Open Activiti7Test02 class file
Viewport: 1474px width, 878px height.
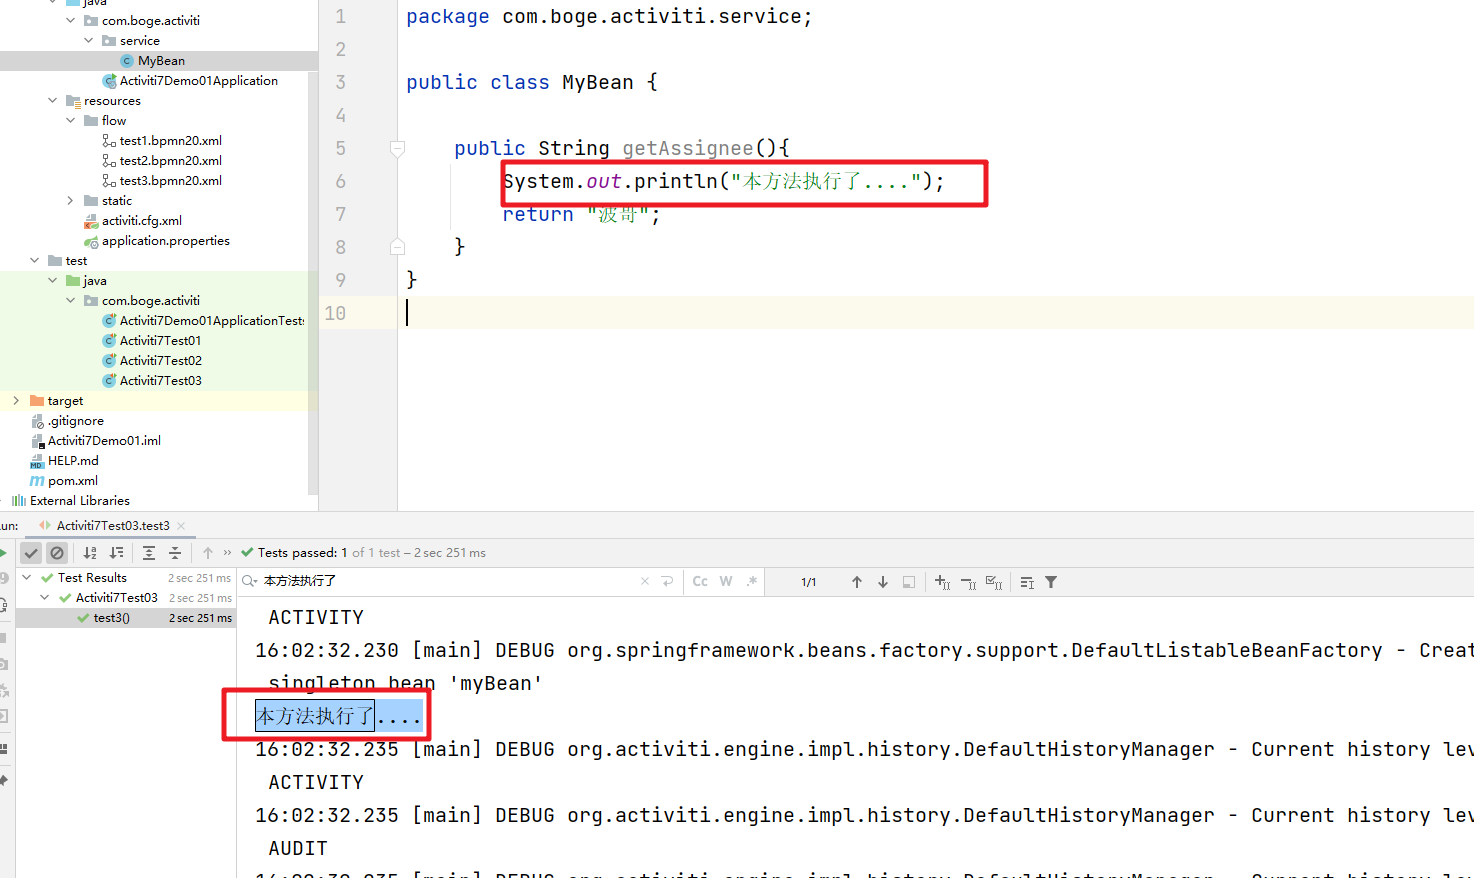[x=160, y=361]
